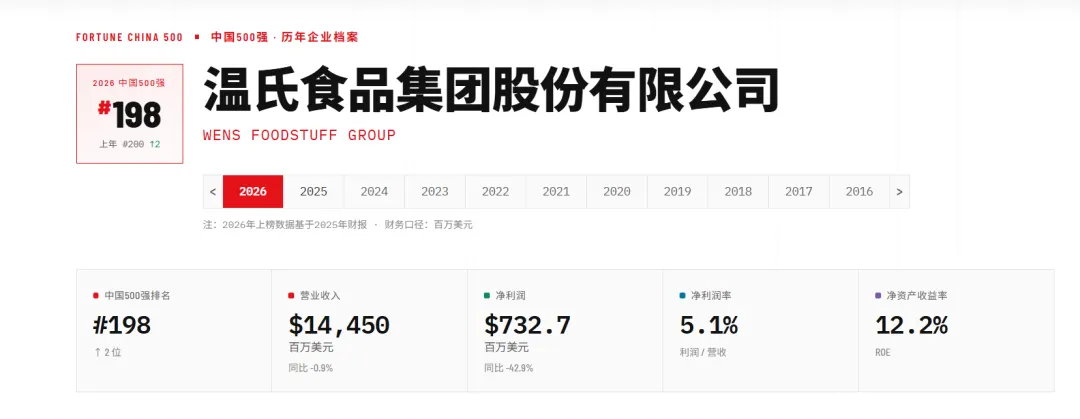
Task: Click the 12.2% ROE value
Action: point(911,325)
